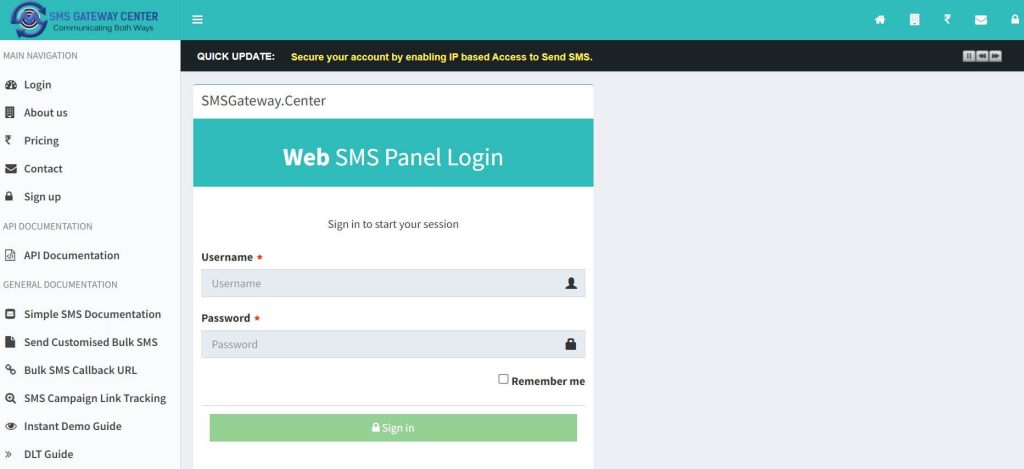Fast-forward the quick update ticker
The image size is (1024, 469).
[995, 56]
